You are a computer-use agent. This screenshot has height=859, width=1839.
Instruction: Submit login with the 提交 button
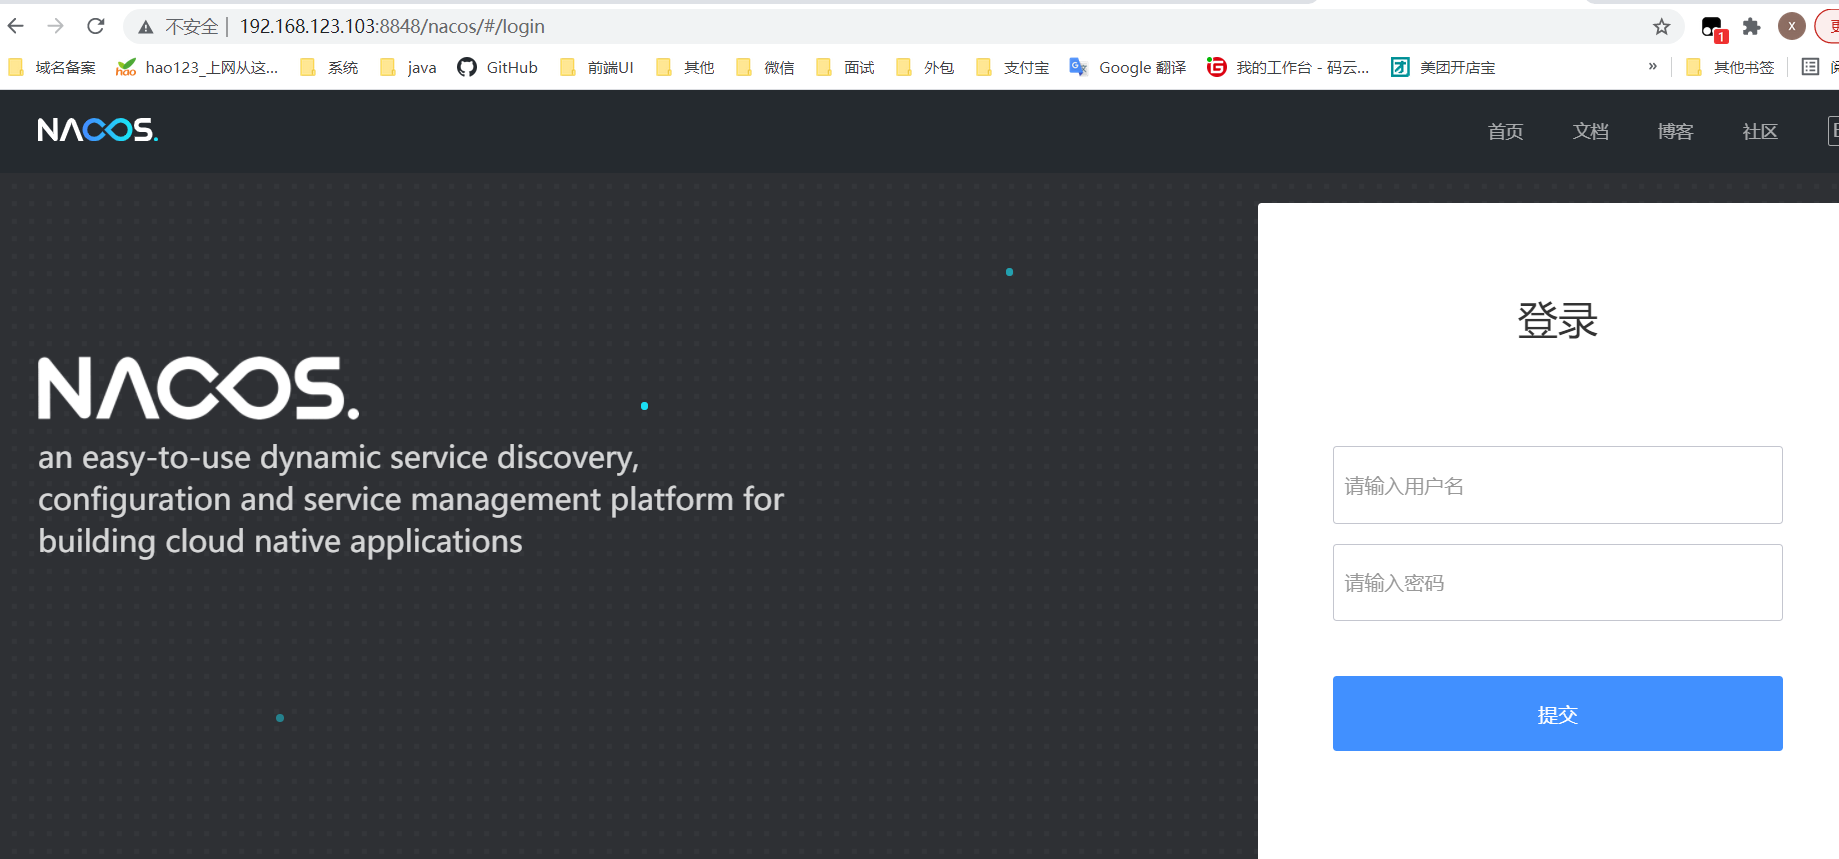point(1557,713)
